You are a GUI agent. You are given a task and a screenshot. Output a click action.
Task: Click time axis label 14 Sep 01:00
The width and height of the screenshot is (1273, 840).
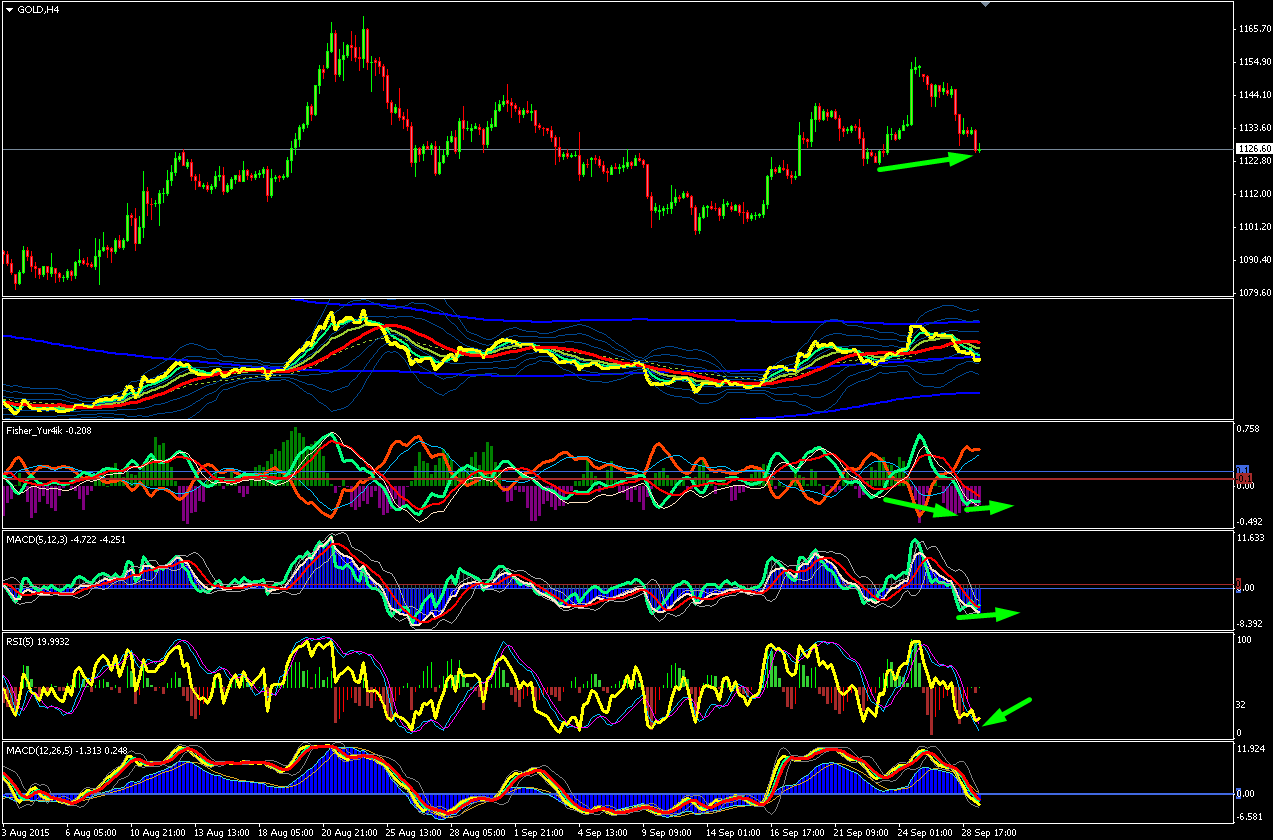tap(735, 832)
